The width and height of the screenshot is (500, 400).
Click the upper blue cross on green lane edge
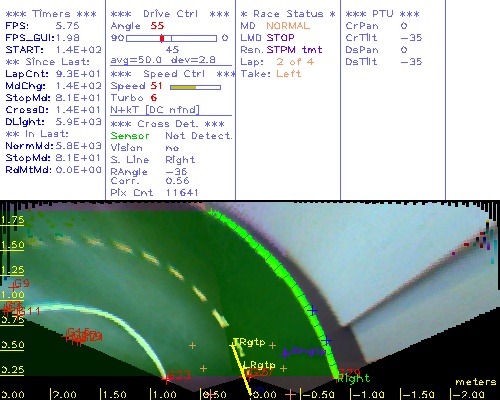tap(312, 311)
